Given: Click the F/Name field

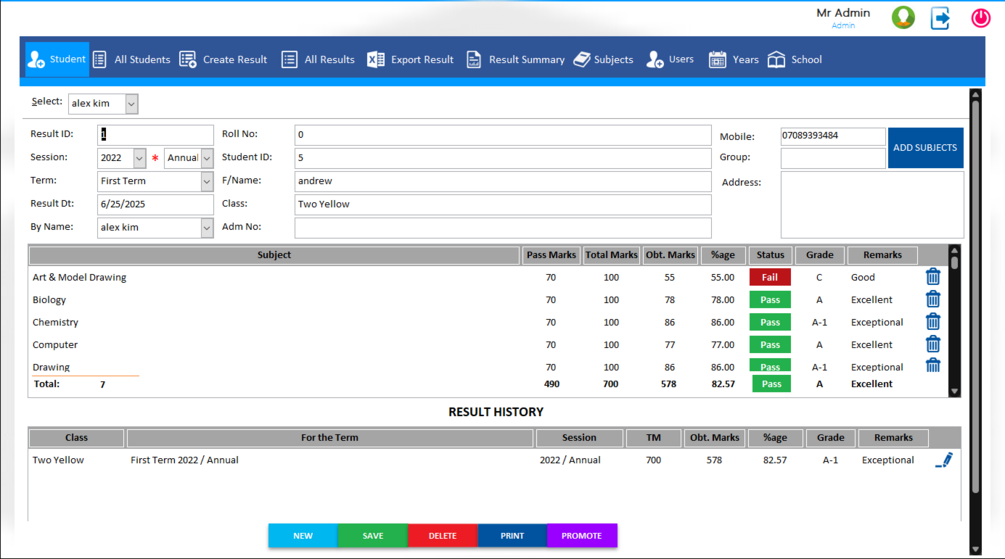Looking at the screenshot, I should point(502,181).
